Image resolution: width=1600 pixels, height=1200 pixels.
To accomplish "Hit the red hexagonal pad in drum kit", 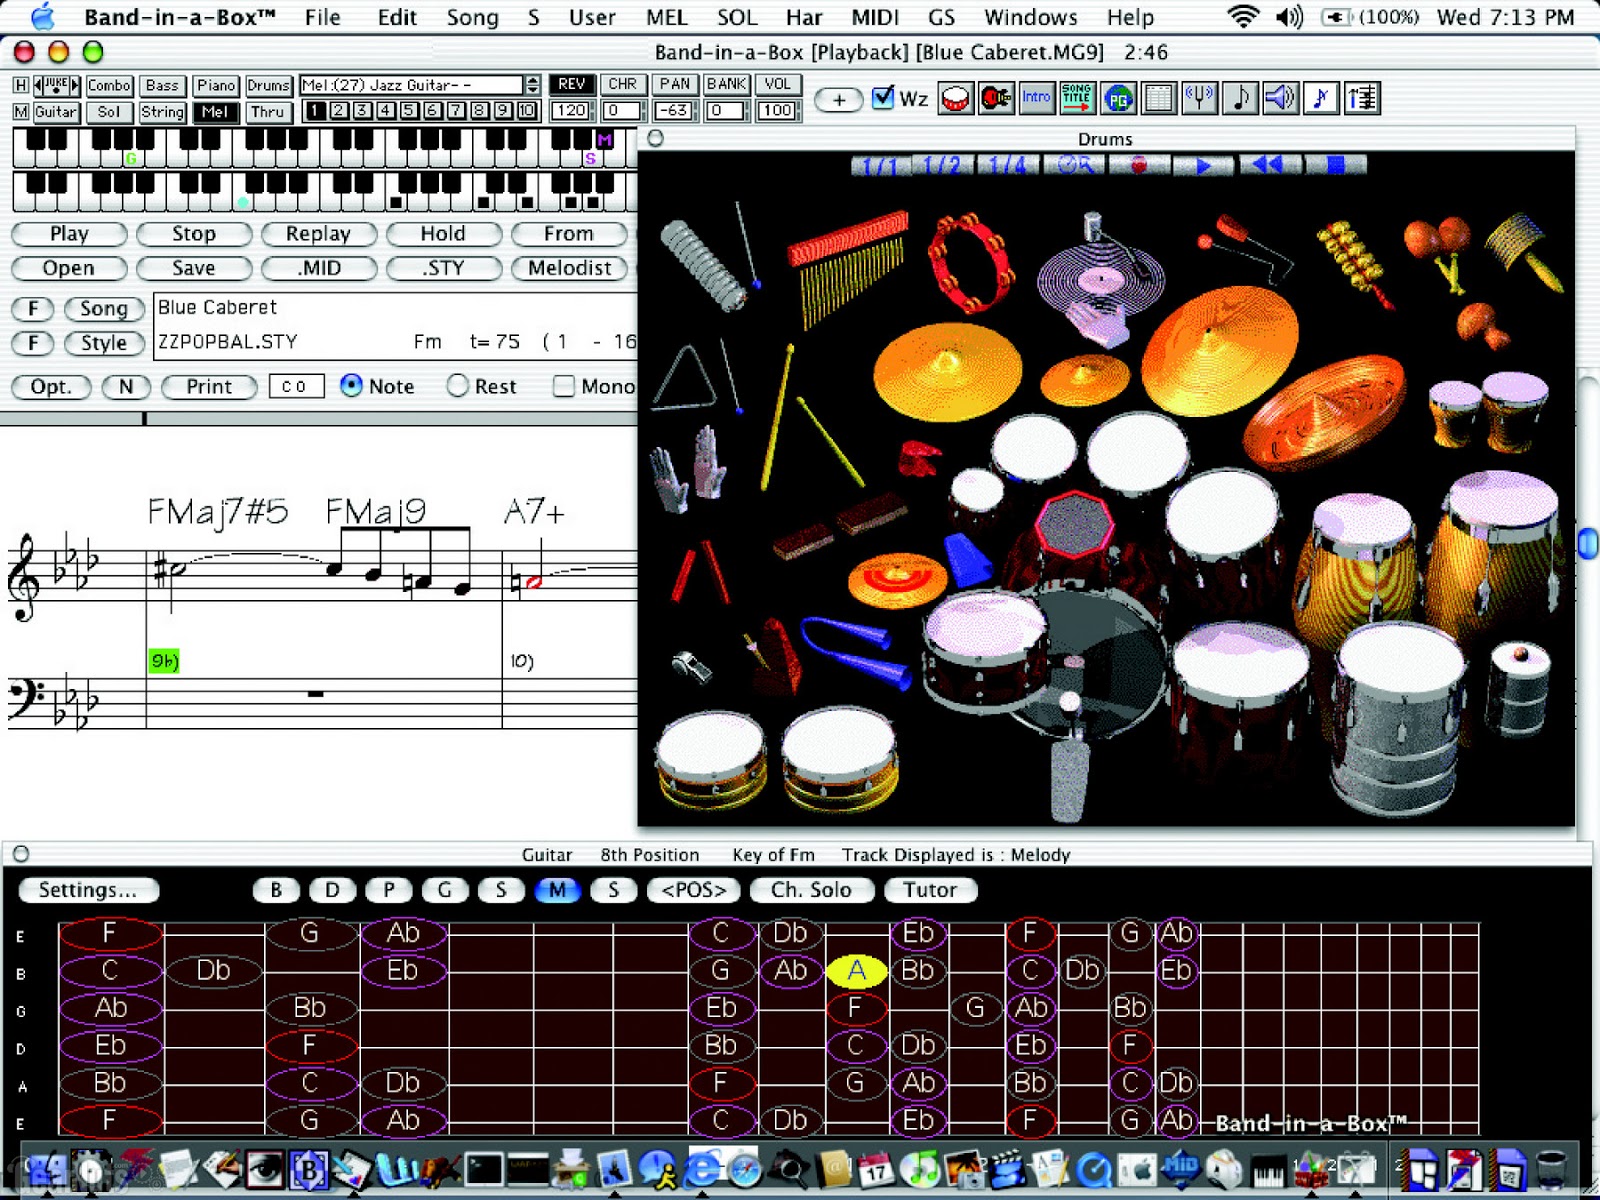I will click(1073, 523).
